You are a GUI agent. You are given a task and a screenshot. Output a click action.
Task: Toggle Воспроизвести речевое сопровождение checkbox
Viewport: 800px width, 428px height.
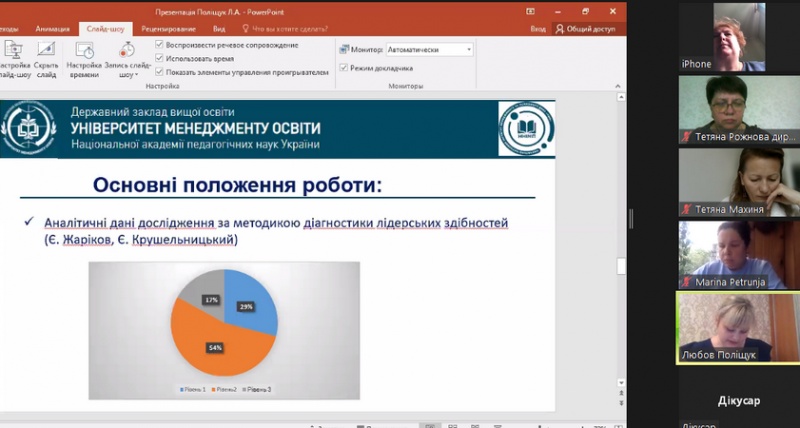point(159,45)
